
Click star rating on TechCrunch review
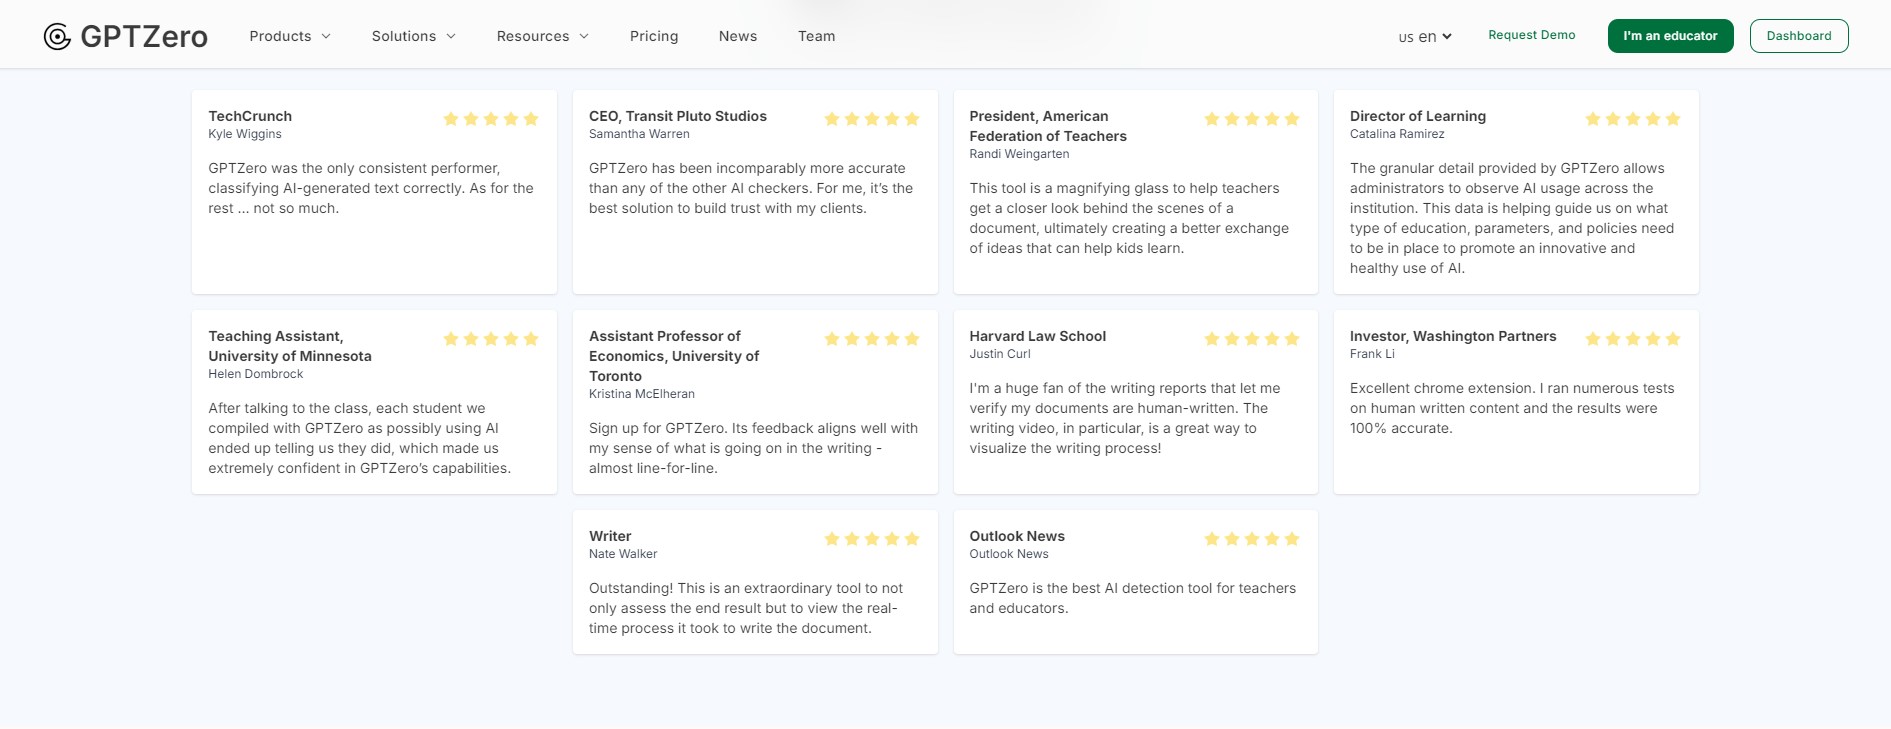coord(490,119)
